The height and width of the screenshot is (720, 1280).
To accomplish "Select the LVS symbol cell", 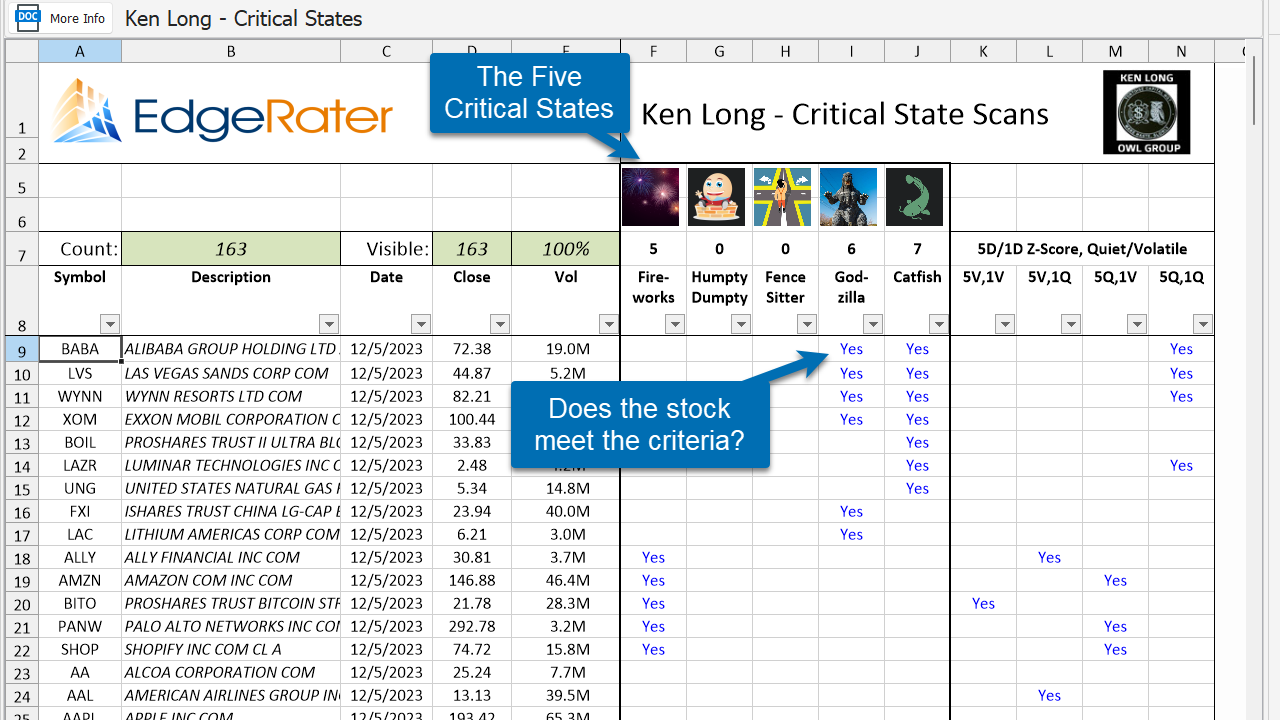I will pyautogui.click(x=80, y=373).
